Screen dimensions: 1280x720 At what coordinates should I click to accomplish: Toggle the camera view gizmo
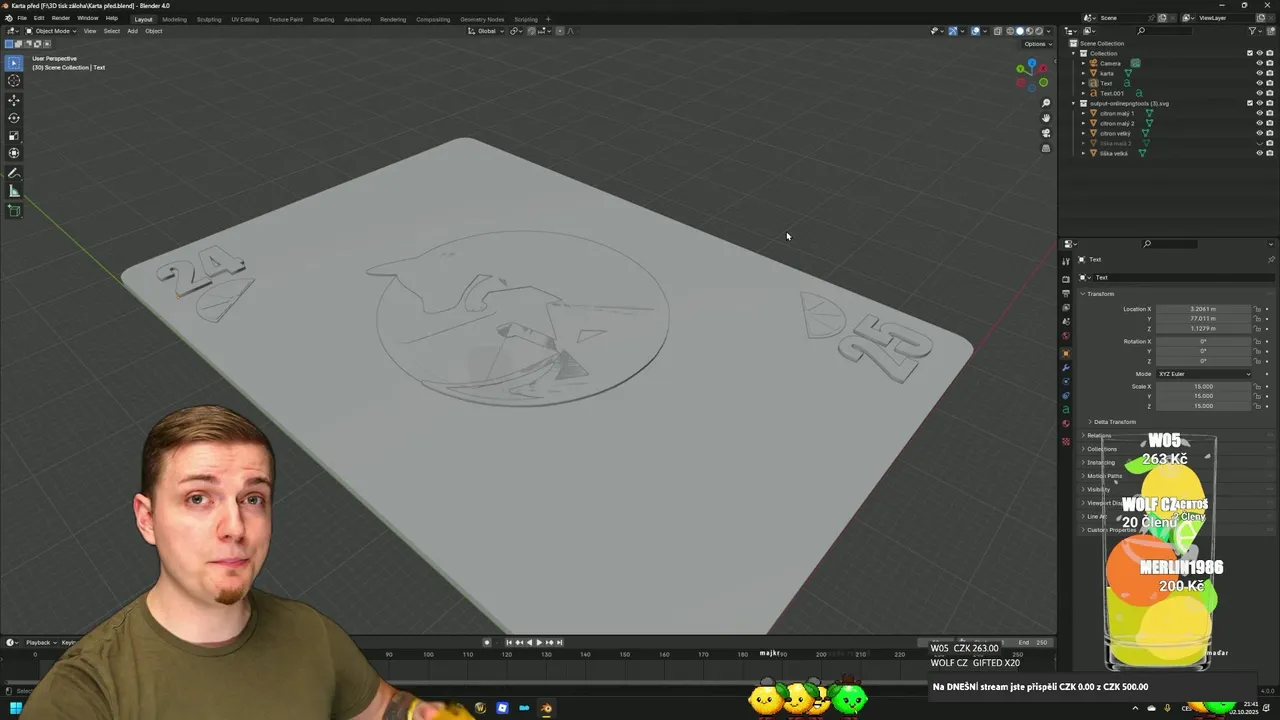(x=1046, y=133)
